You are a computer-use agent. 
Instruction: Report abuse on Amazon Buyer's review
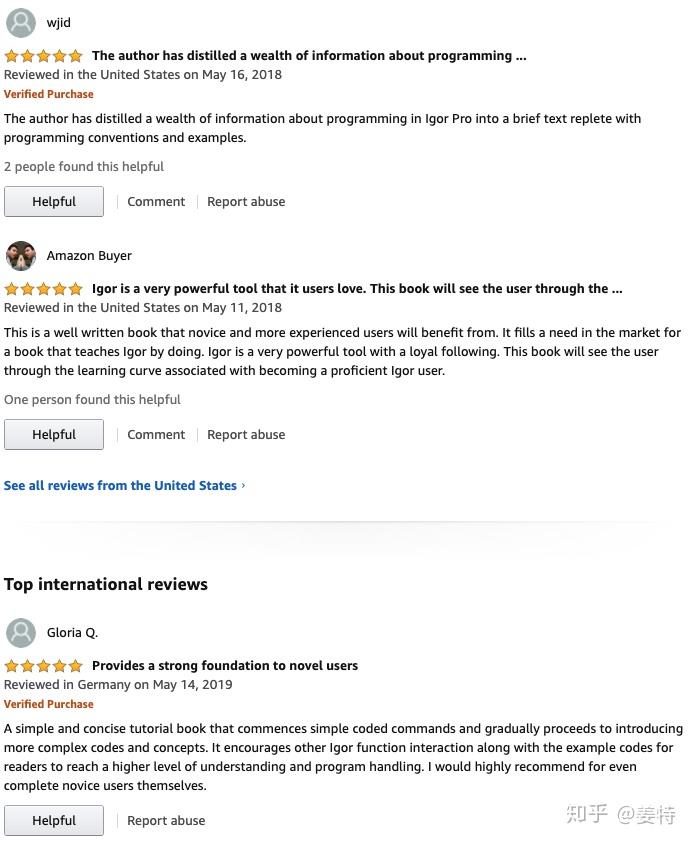[x=246, y=435]
